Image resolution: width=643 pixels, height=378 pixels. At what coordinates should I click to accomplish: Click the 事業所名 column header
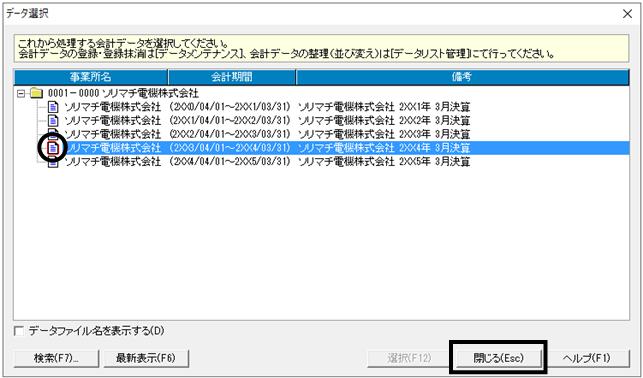point(91,77)
